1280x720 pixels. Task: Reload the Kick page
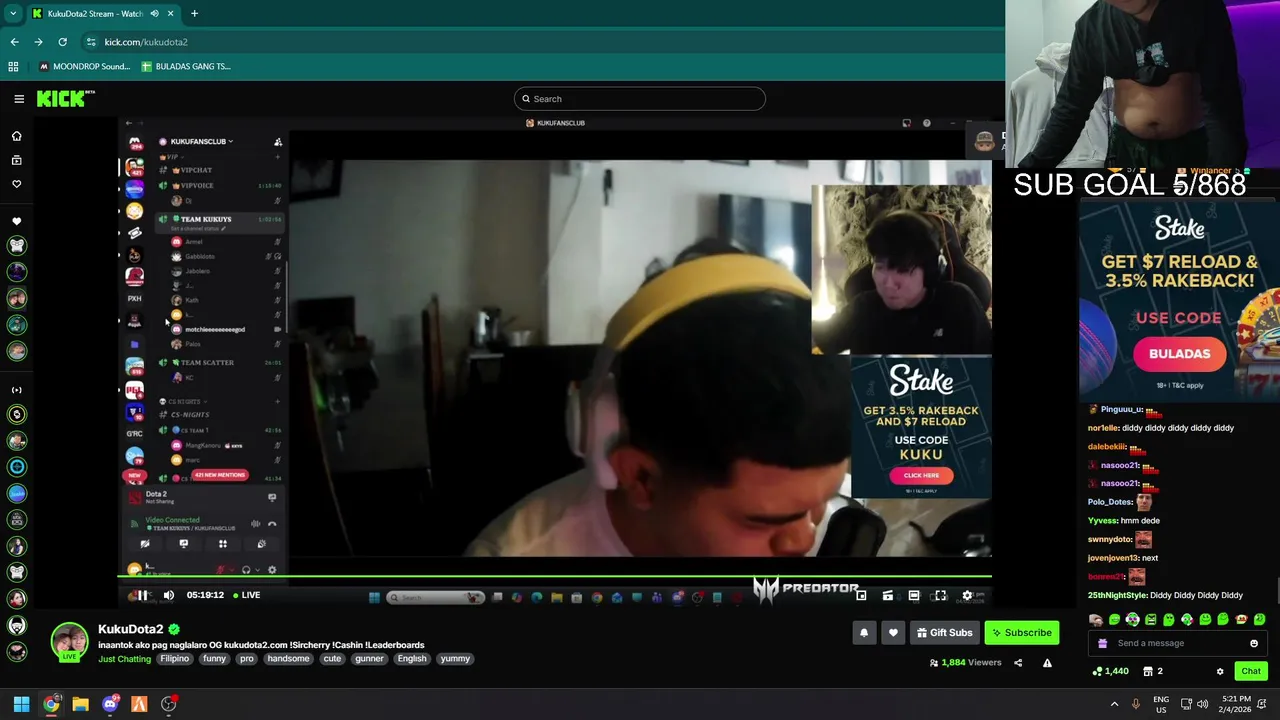[62, 42]
